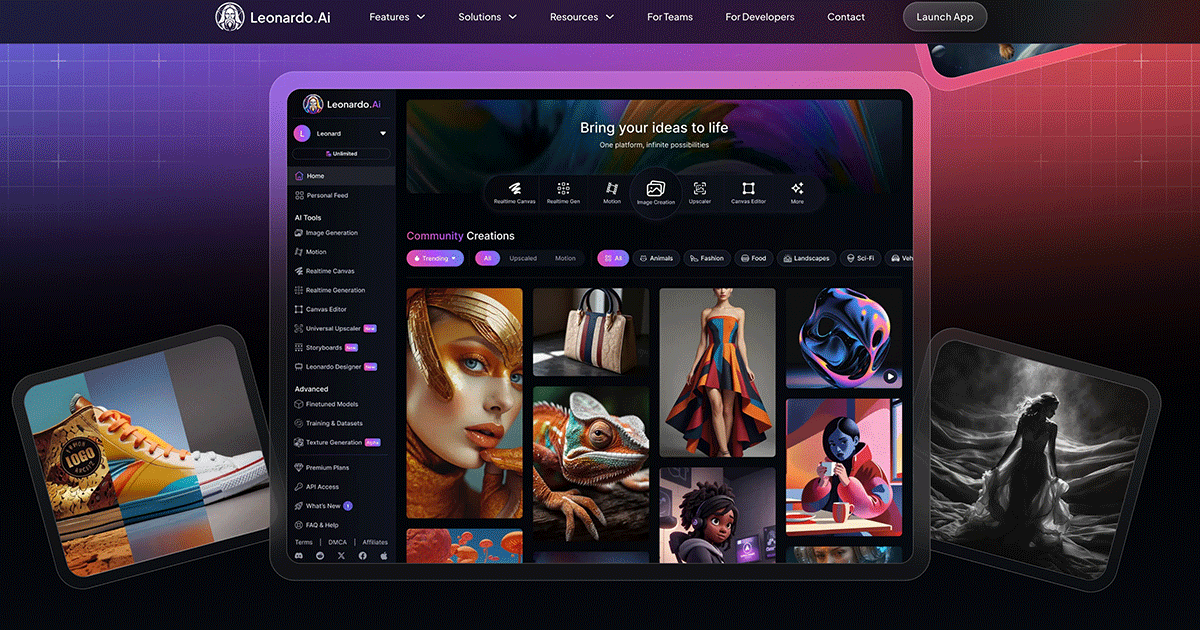Click the Leonardo.Ai logo in the top navigation

272,17
